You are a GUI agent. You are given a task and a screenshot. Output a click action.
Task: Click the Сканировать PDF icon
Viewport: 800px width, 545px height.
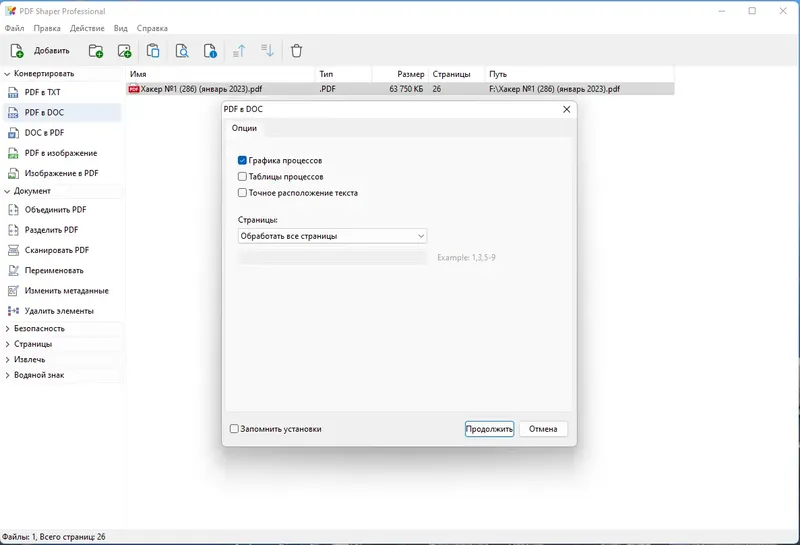point(13,250)
